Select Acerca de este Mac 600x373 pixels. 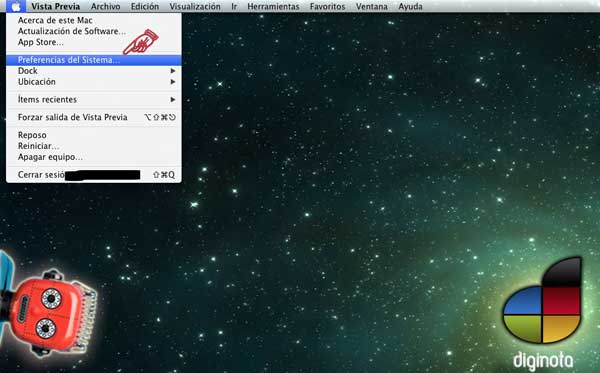click(94, 20)
